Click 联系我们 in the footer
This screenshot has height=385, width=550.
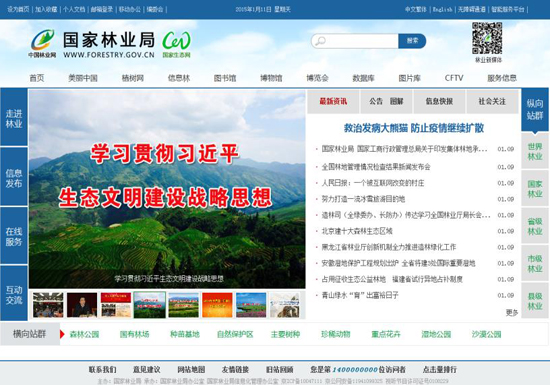pos(102,369)
